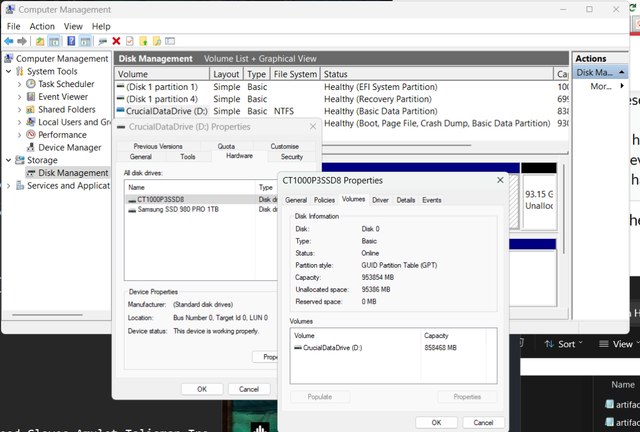This screenshot has width=640, height=432.
Task: Click the Event Viewer icon in tree
Action: [31, 97]
